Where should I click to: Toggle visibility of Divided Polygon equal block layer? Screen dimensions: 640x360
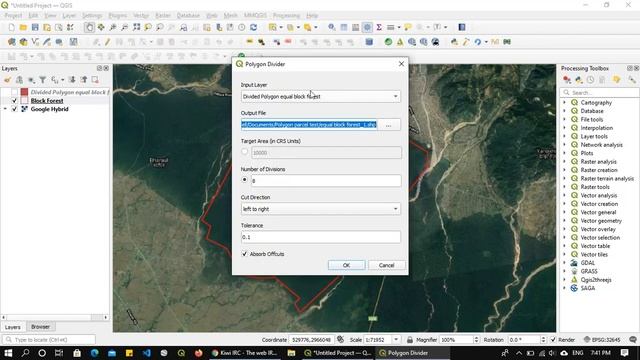[x=15, y=92]
